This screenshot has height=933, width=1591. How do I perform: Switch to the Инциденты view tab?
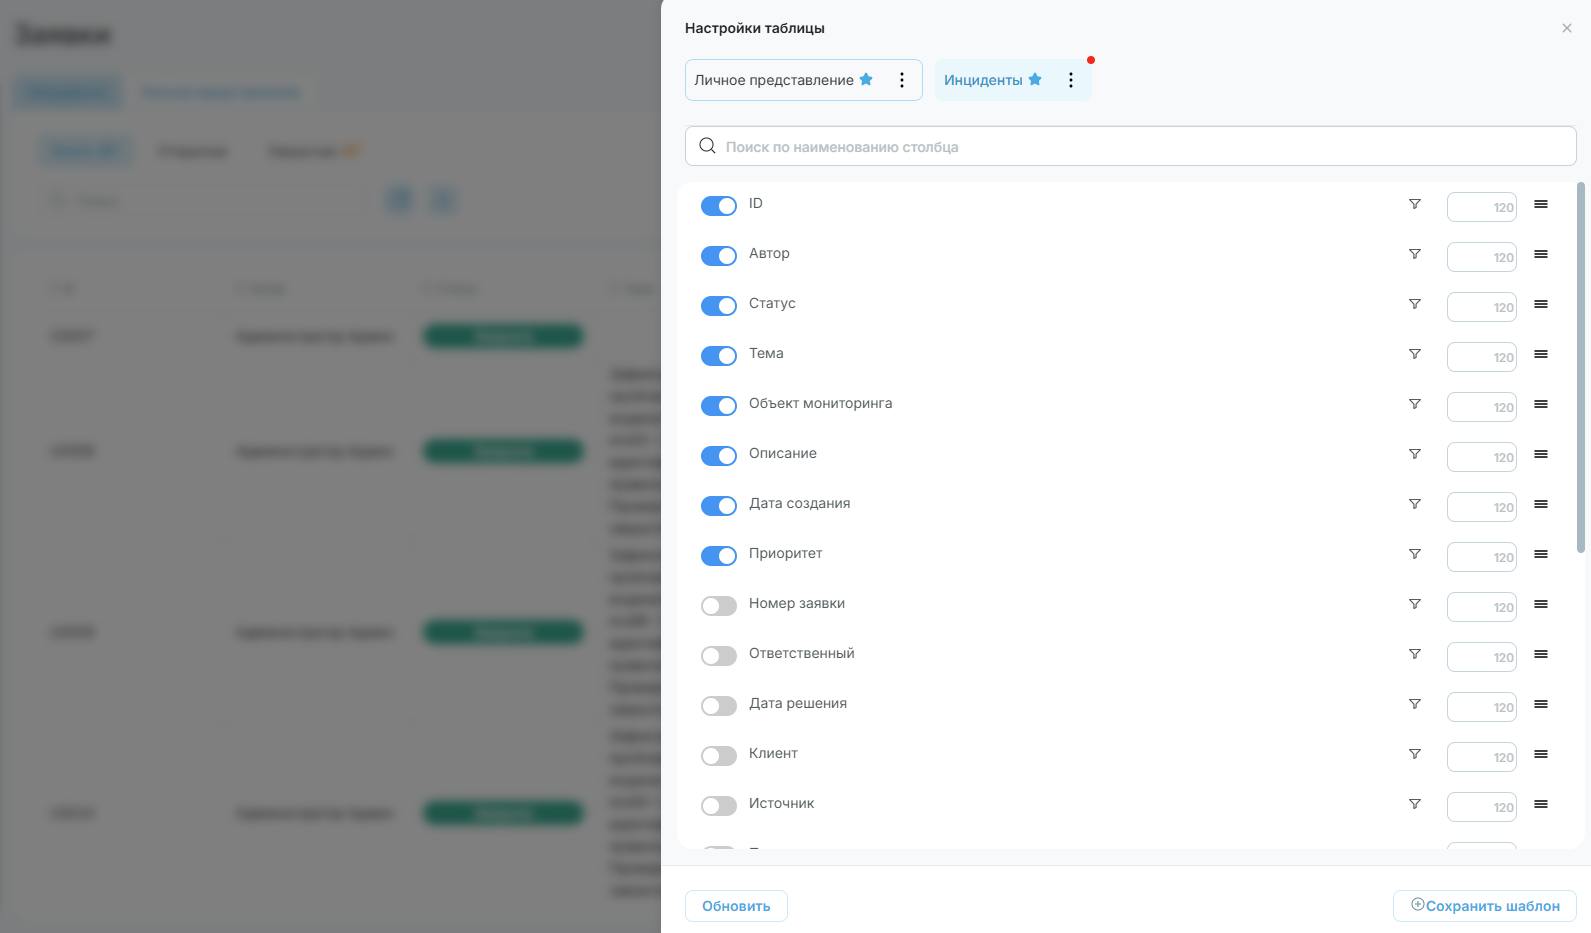[x=983, y=80]
